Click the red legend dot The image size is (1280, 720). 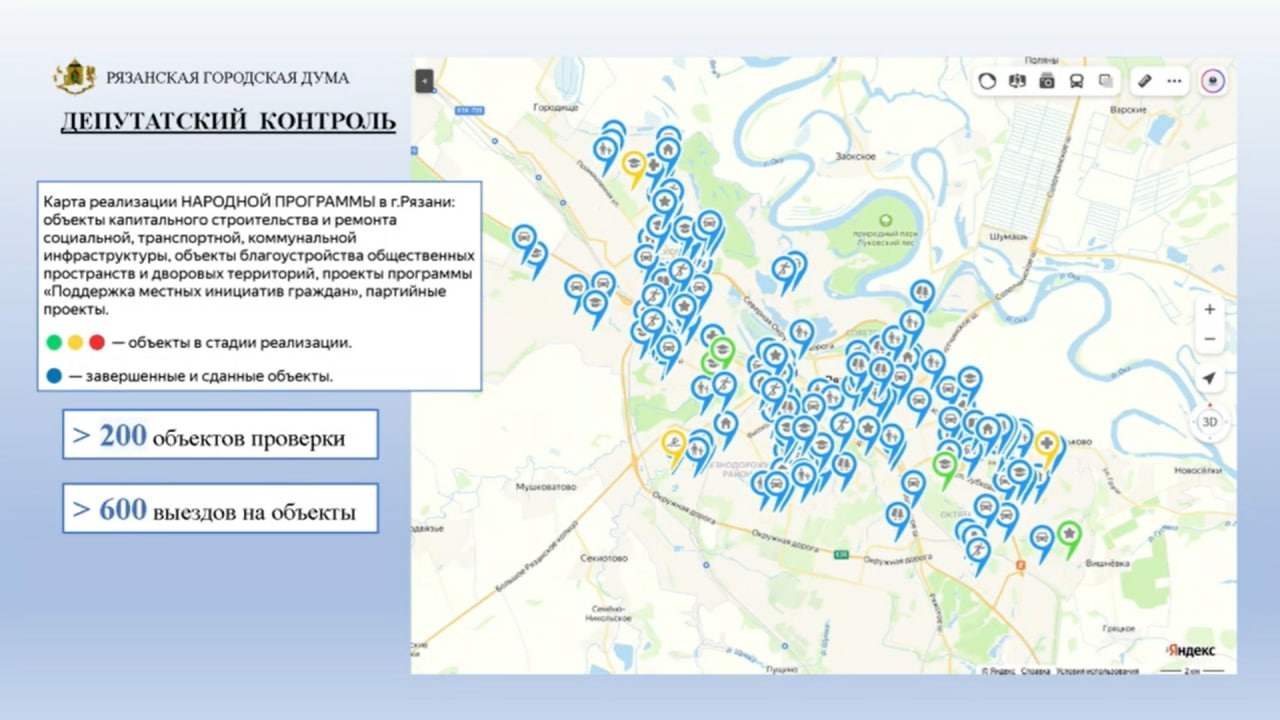tap(96, 342)
